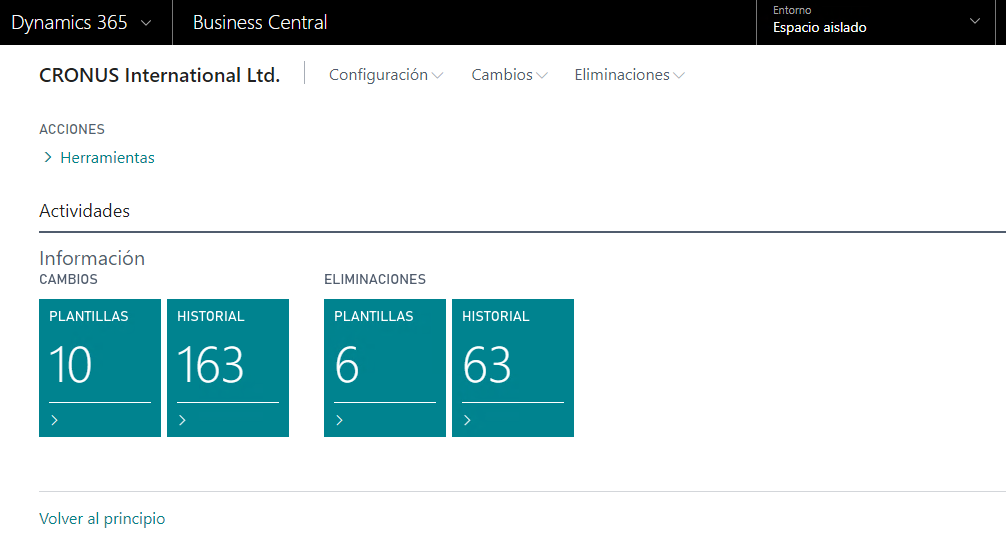Click the Business Central title
Screen dimensions: 1006x538
click(x=260, y=22)
